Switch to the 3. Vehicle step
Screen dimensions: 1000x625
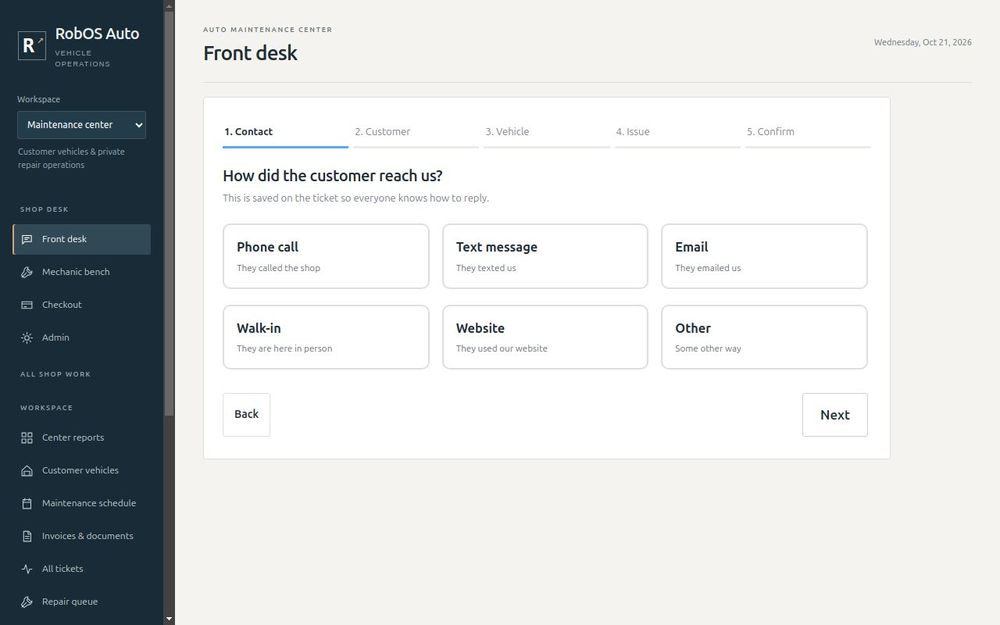pyautogui.click(x=547, y=133)
